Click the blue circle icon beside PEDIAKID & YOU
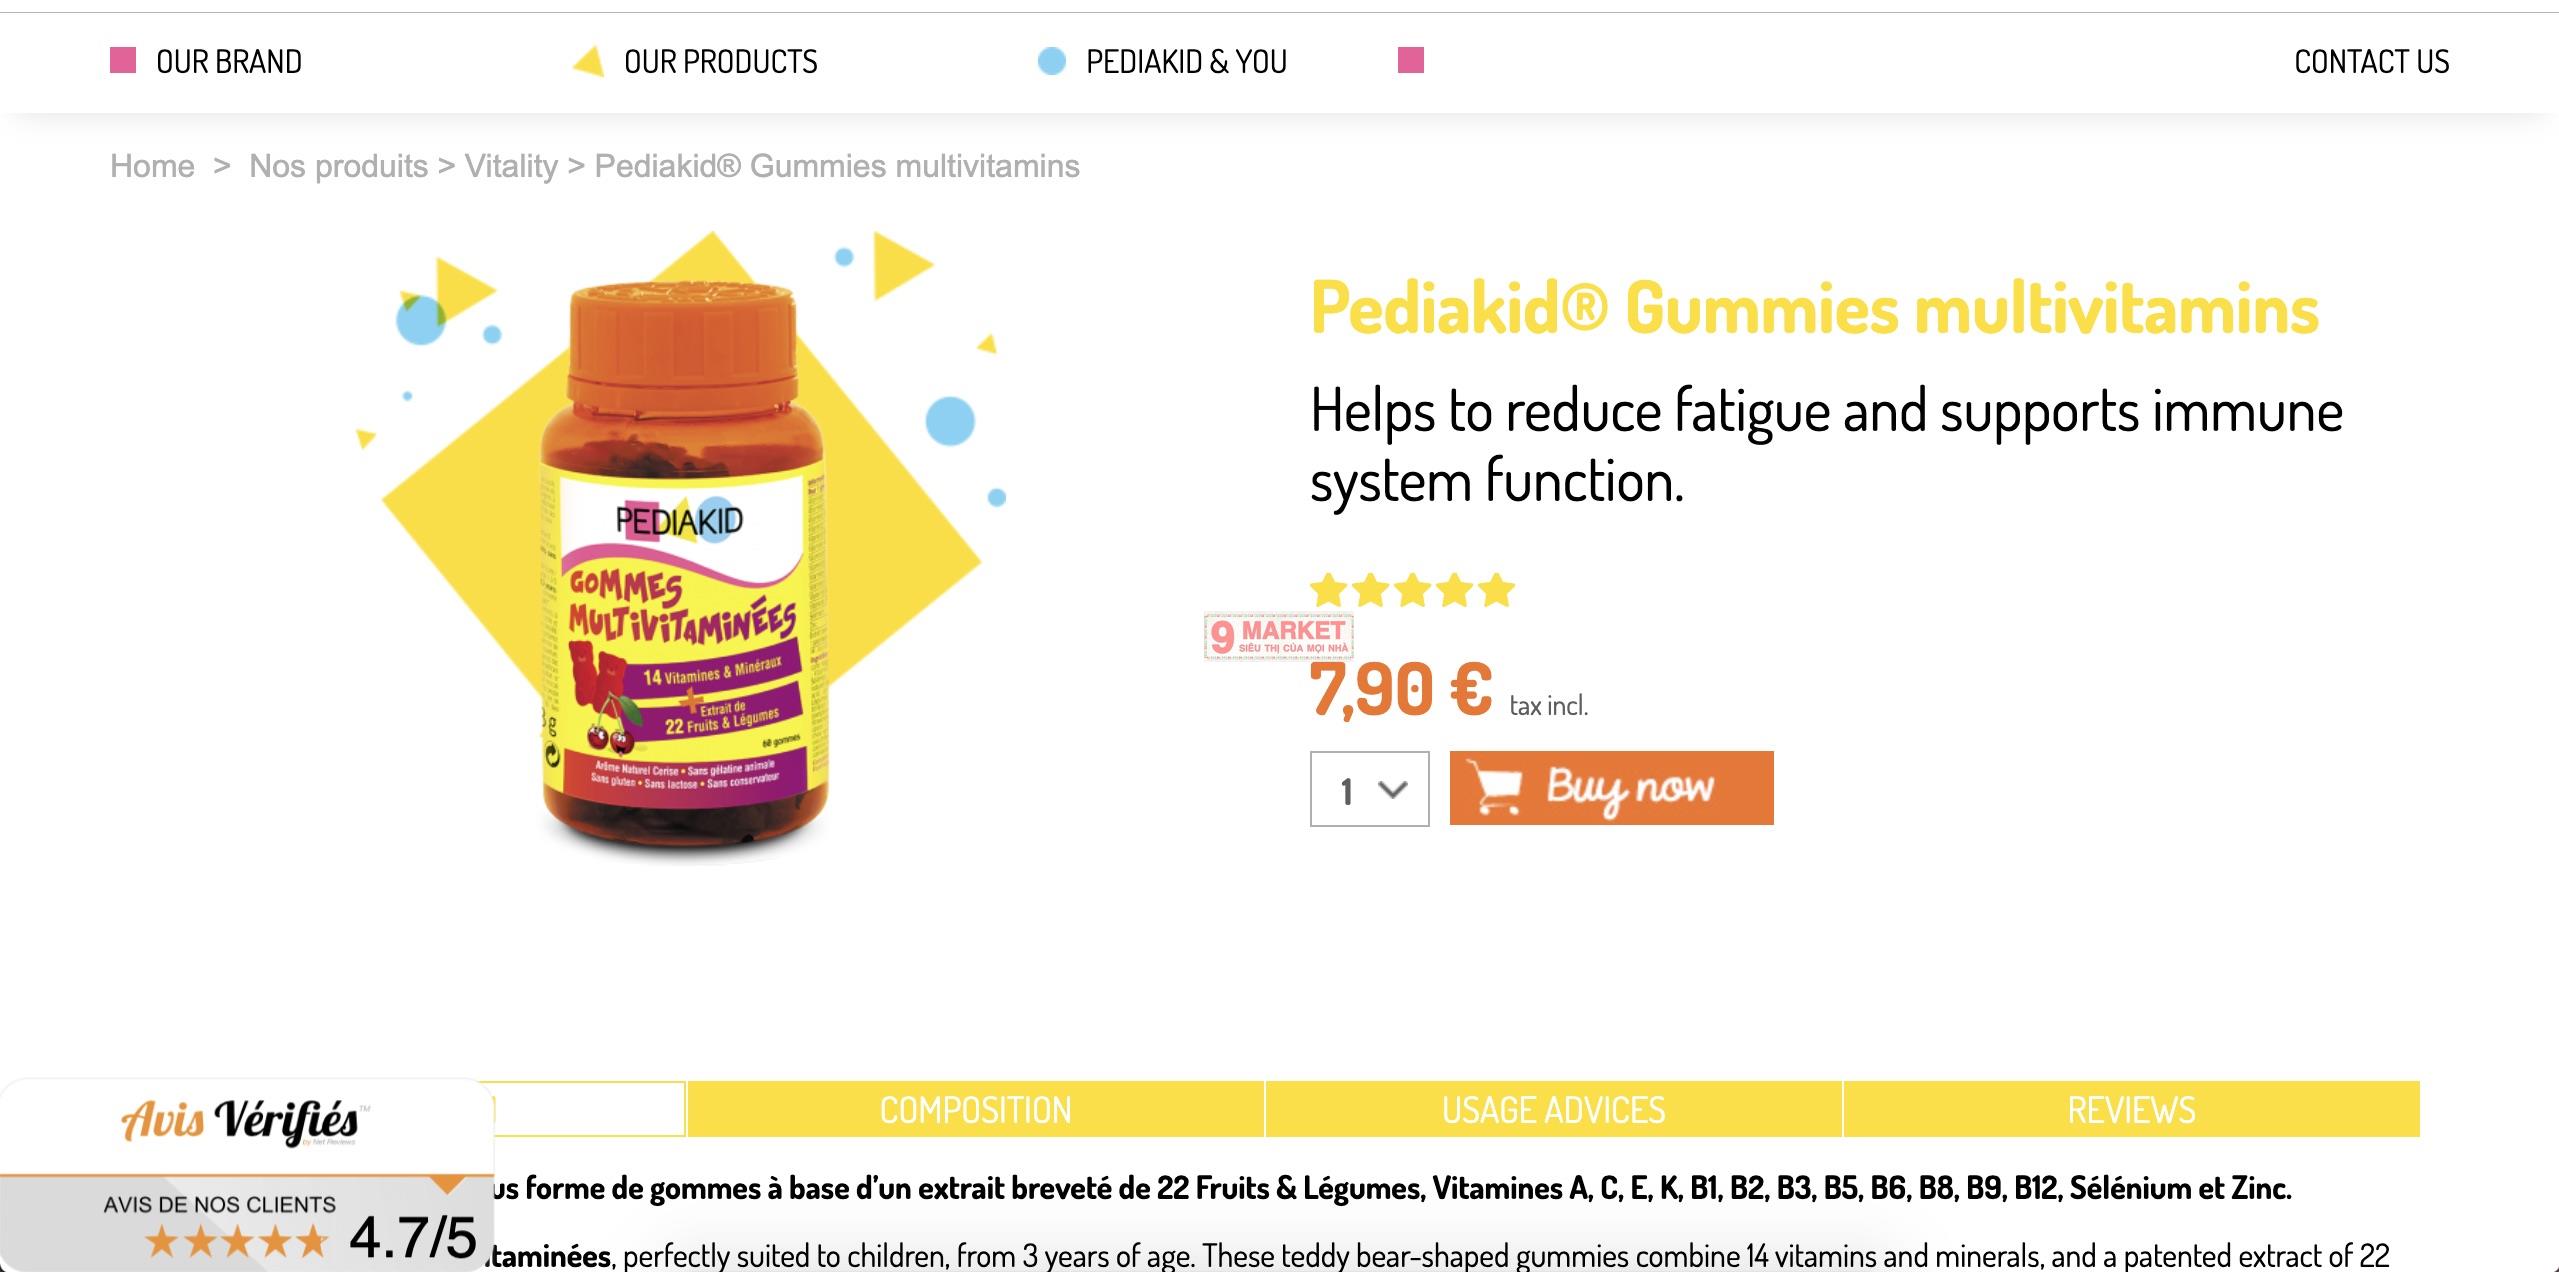 [x=1052, y=61]
